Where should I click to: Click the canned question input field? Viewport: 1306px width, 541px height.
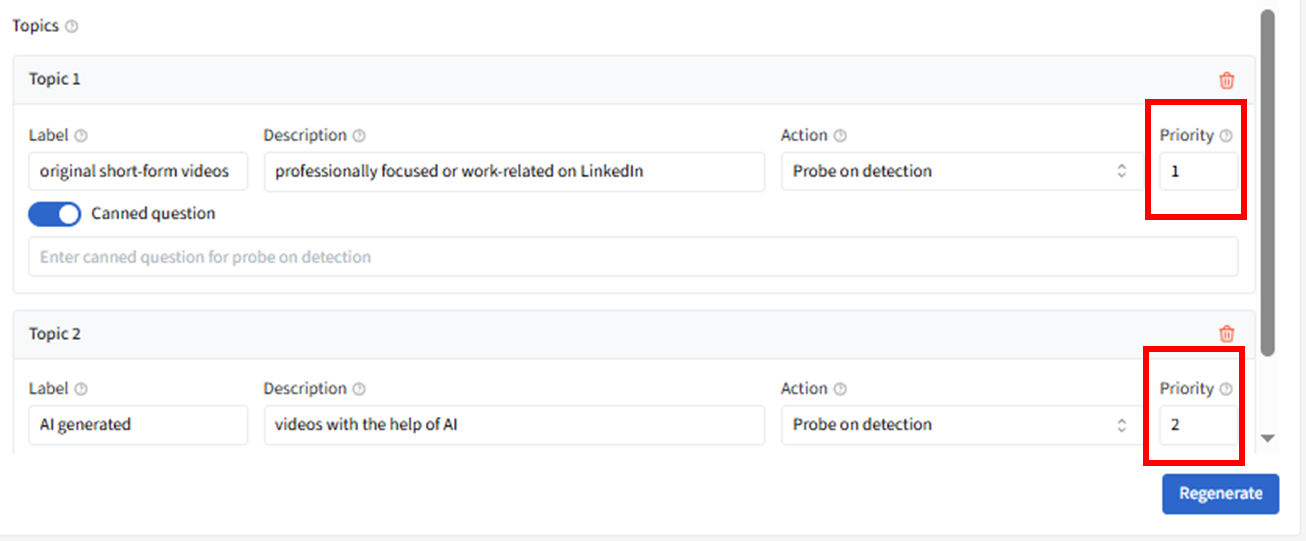point(632,257)
